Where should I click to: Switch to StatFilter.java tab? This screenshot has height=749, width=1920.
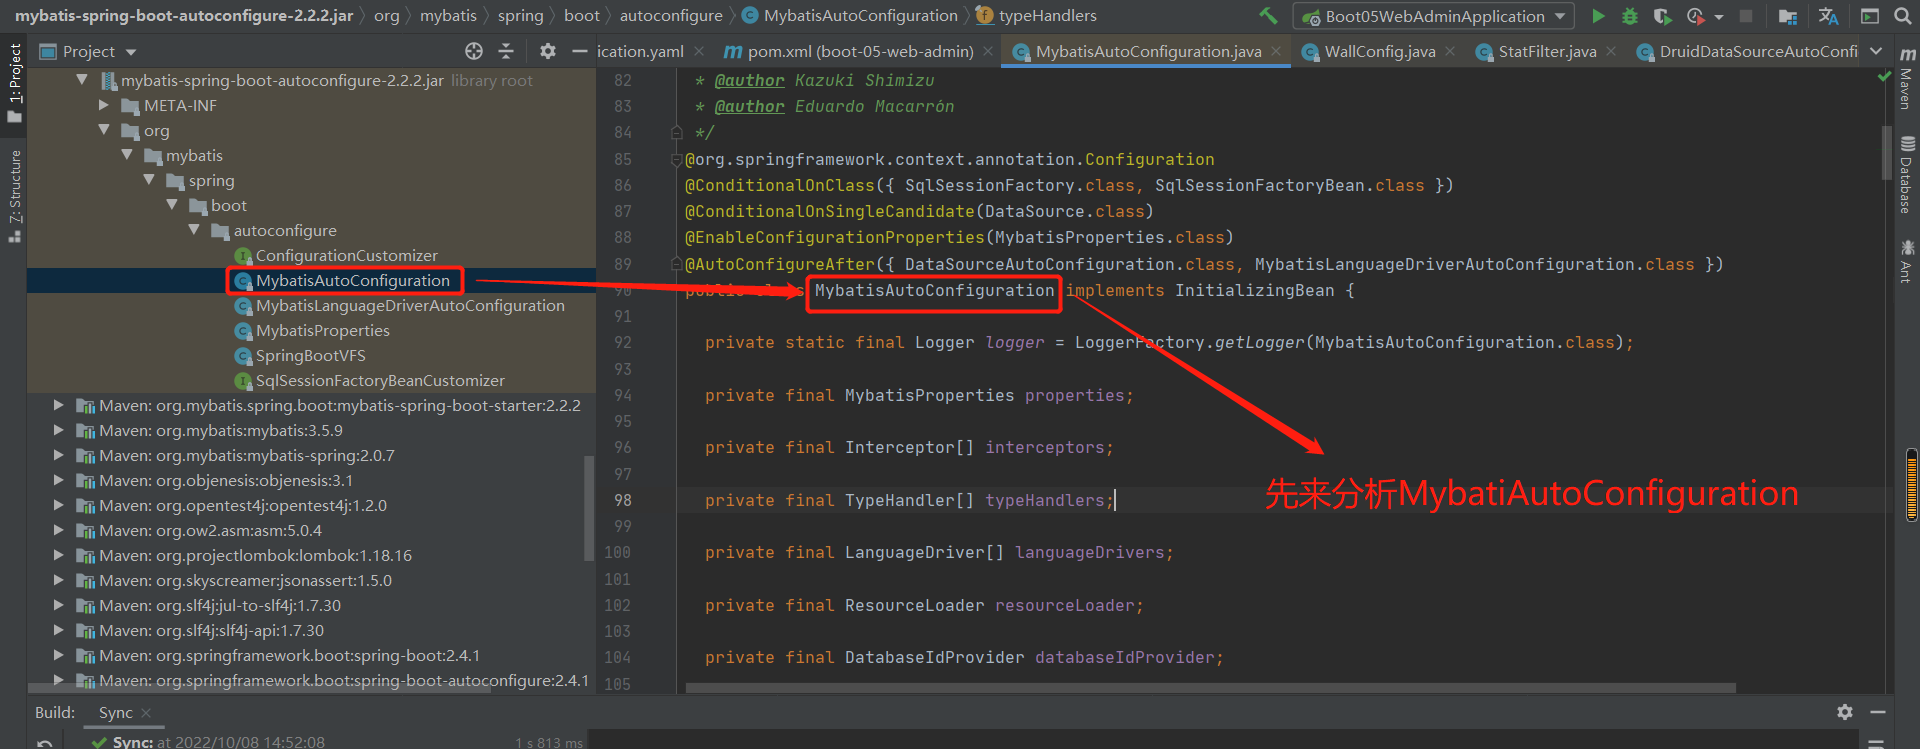[1546, 51]
